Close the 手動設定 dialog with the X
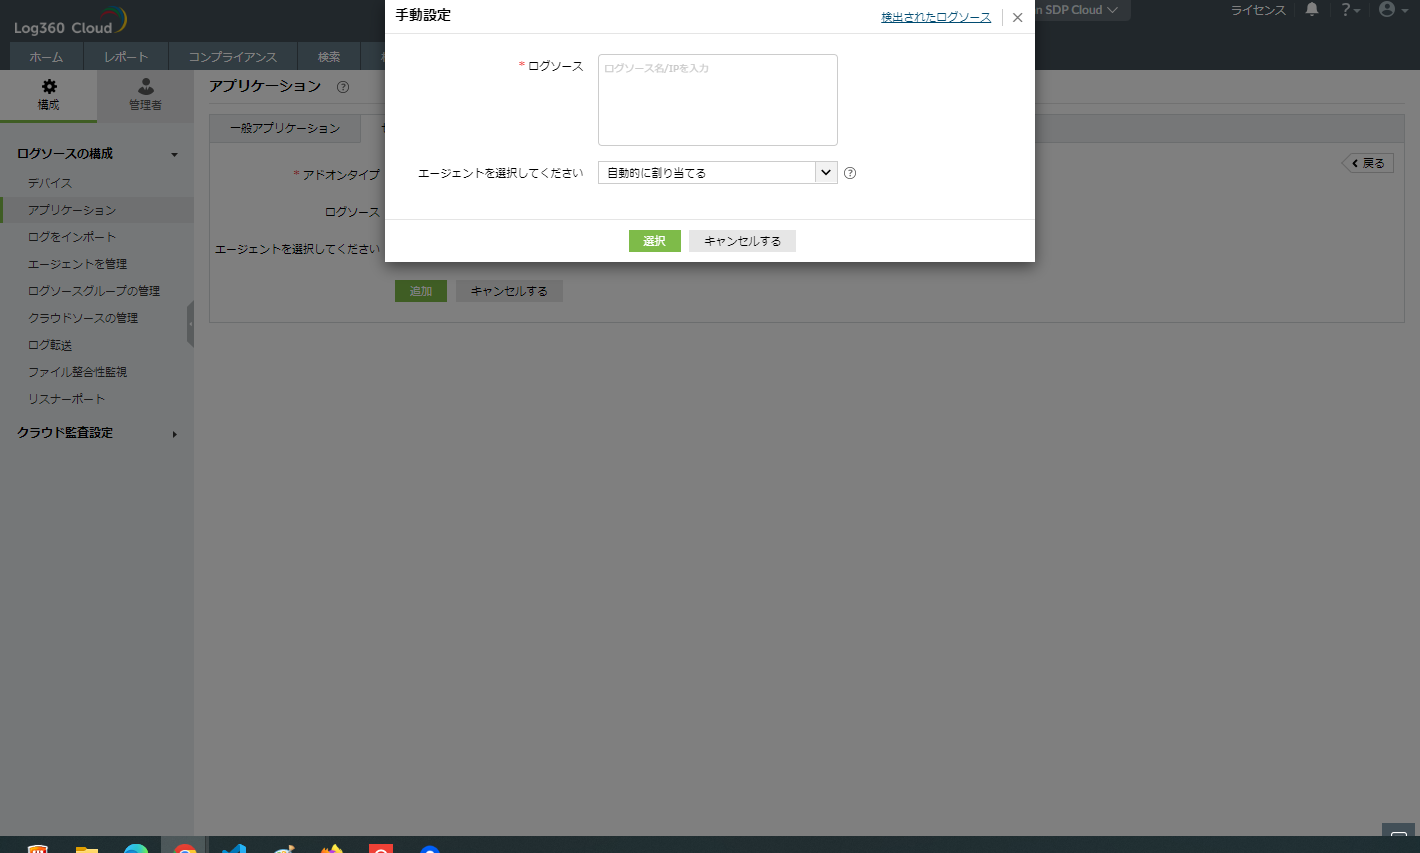This screenshot has width=1420, height=853. pos(1017,17)
